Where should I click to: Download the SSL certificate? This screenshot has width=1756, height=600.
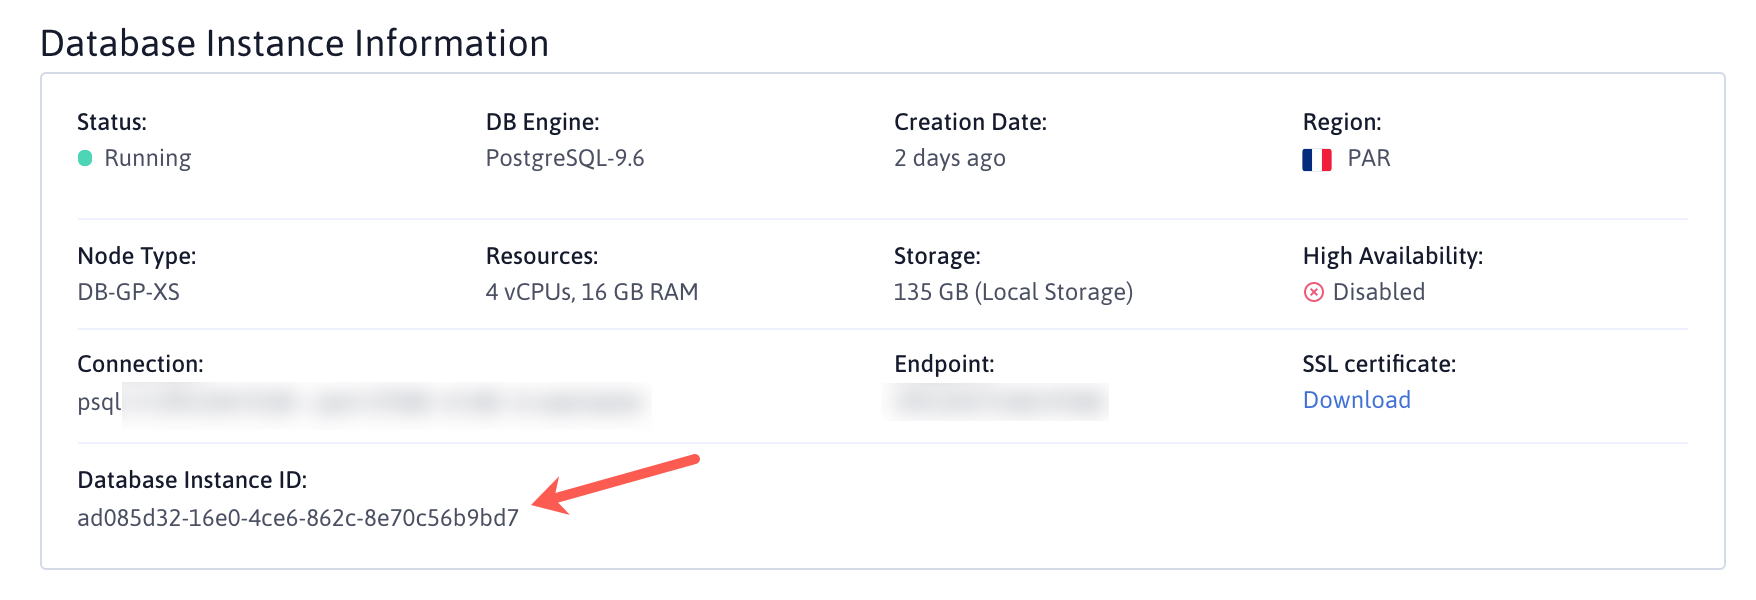(1356, 400)
